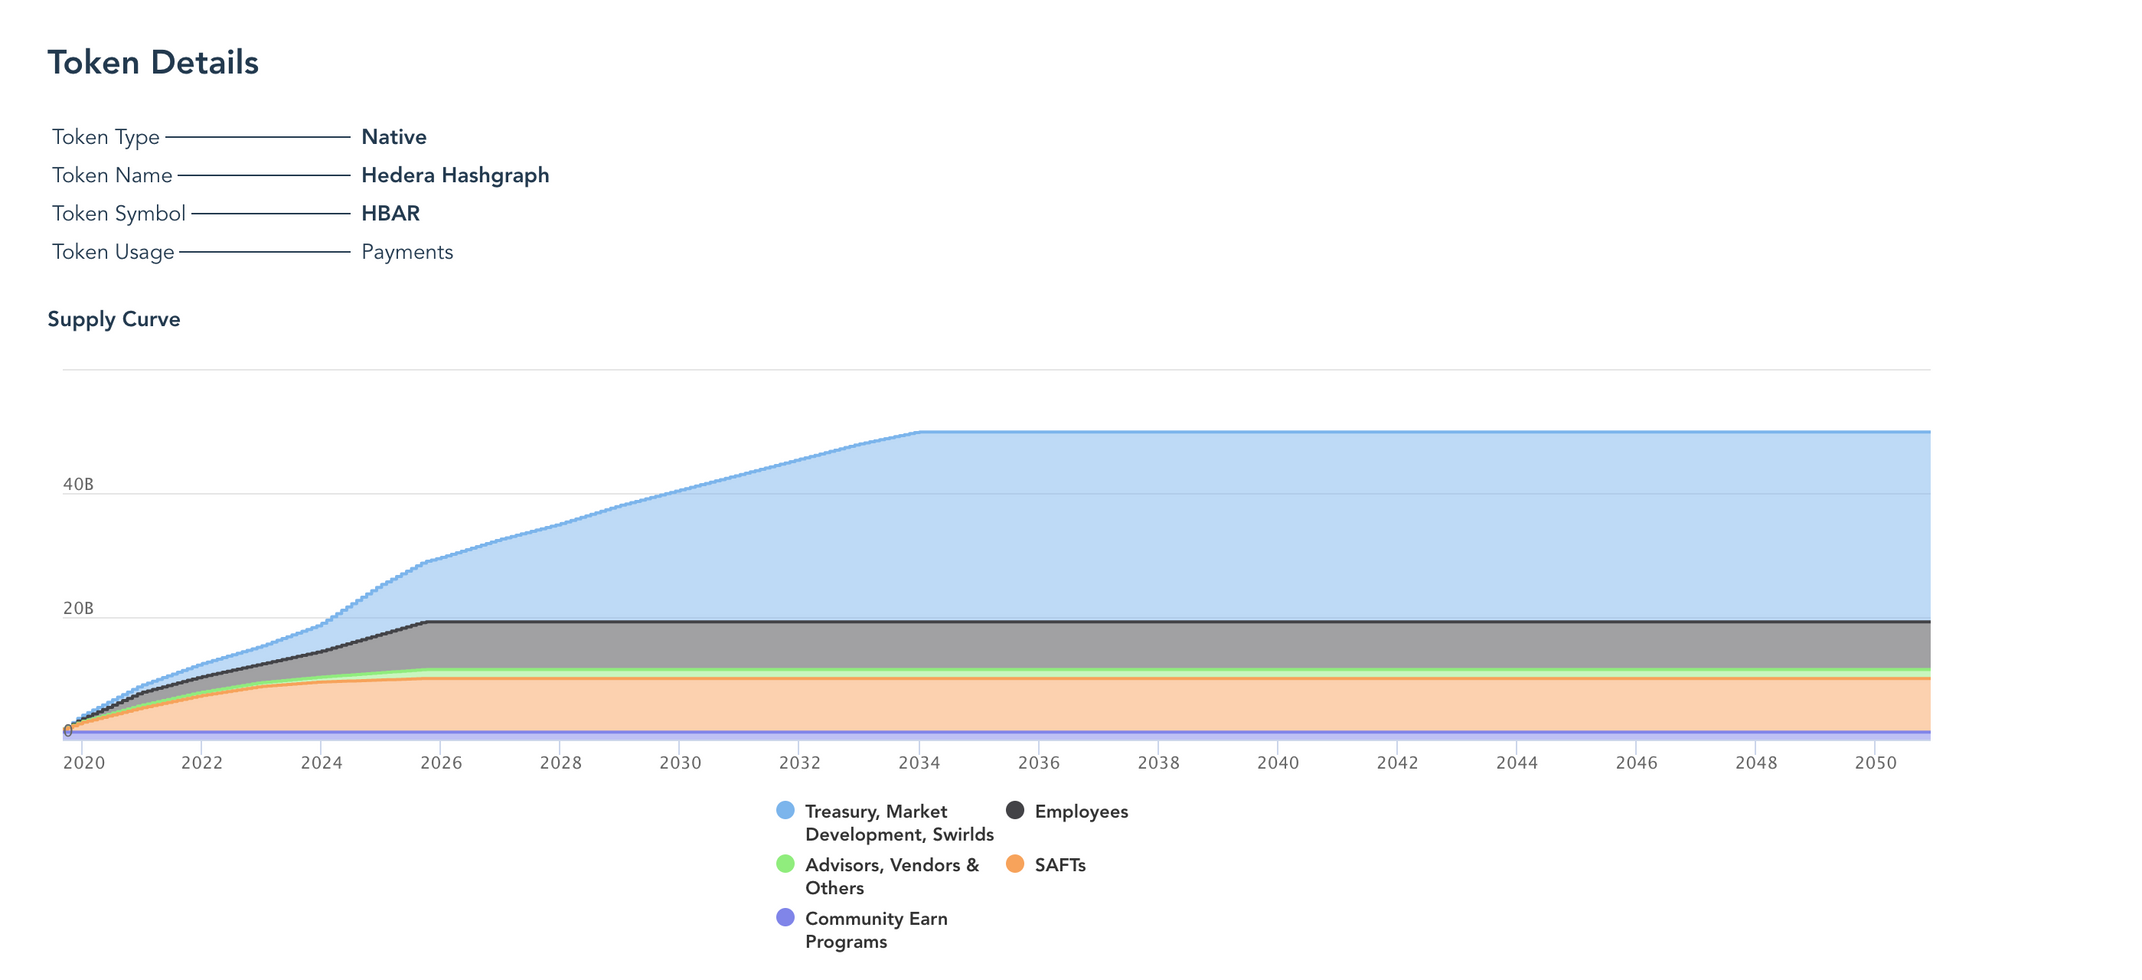Click the 2050 x-axis label
Screen dimensions: 2142x980
(x=1875, y=763)
